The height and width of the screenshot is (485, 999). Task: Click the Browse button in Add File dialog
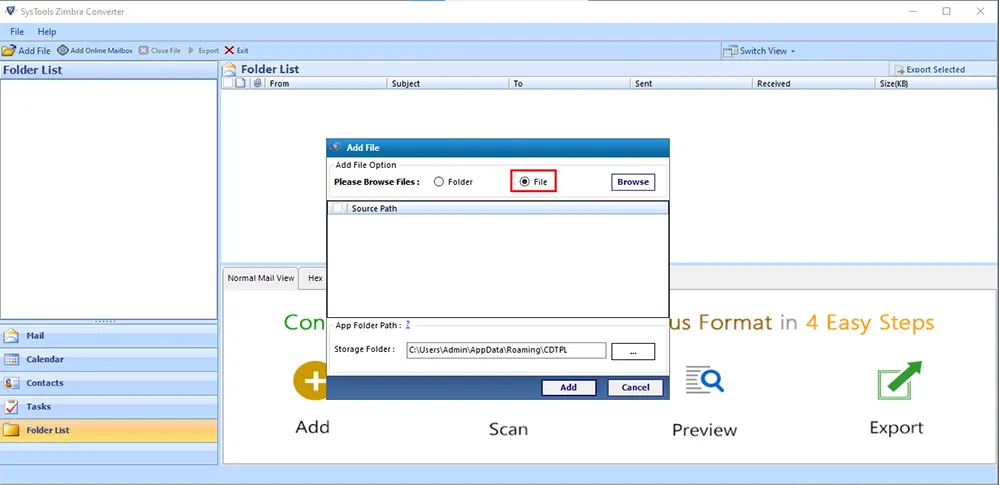(633, 182)
